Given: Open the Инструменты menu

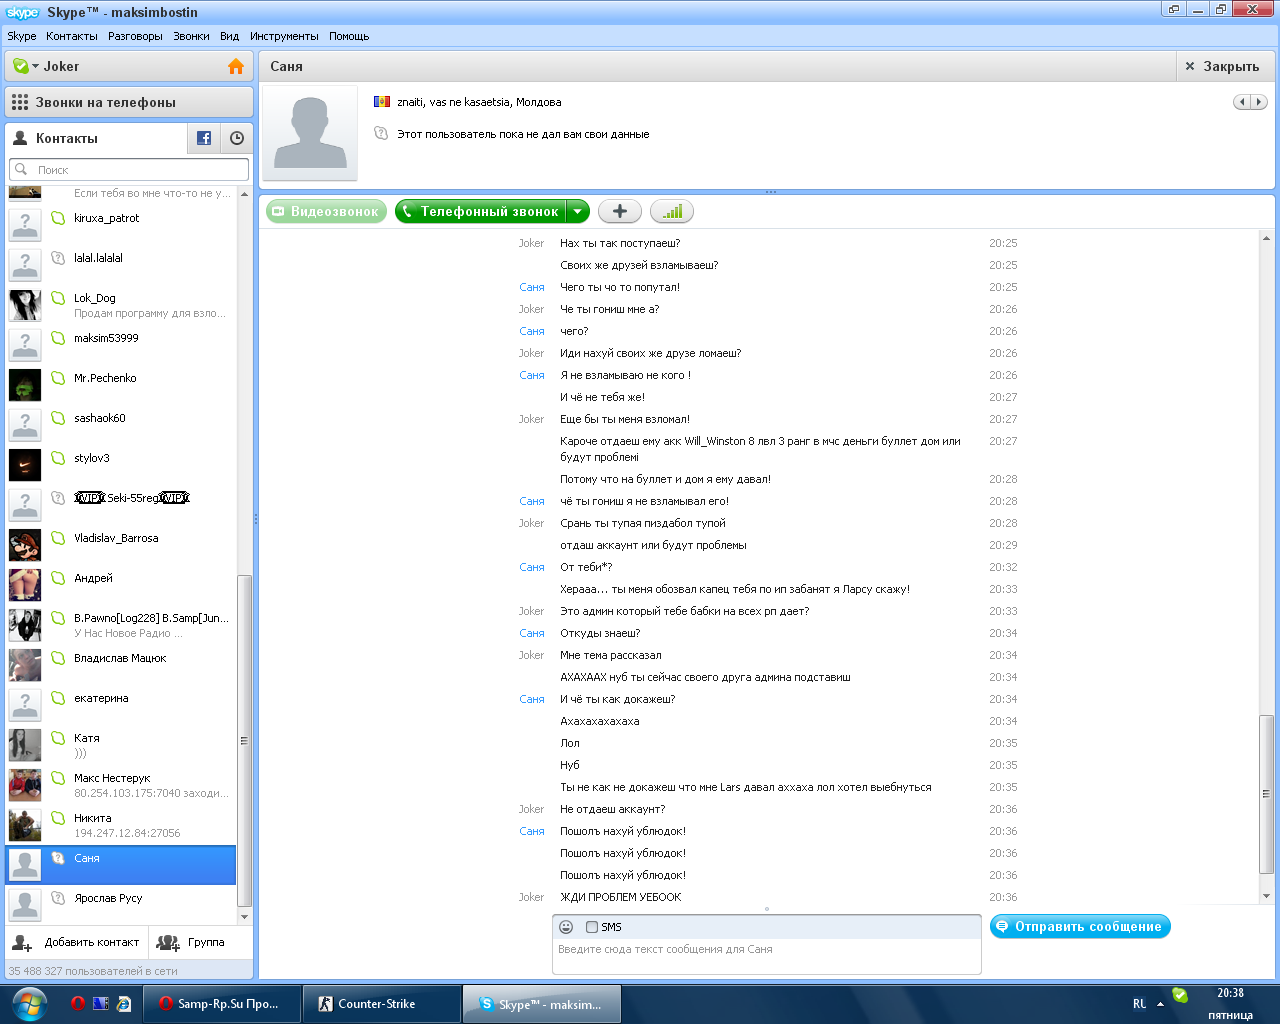Looking at the screenshot, I should pyautogui.click(x=284, y=36).
